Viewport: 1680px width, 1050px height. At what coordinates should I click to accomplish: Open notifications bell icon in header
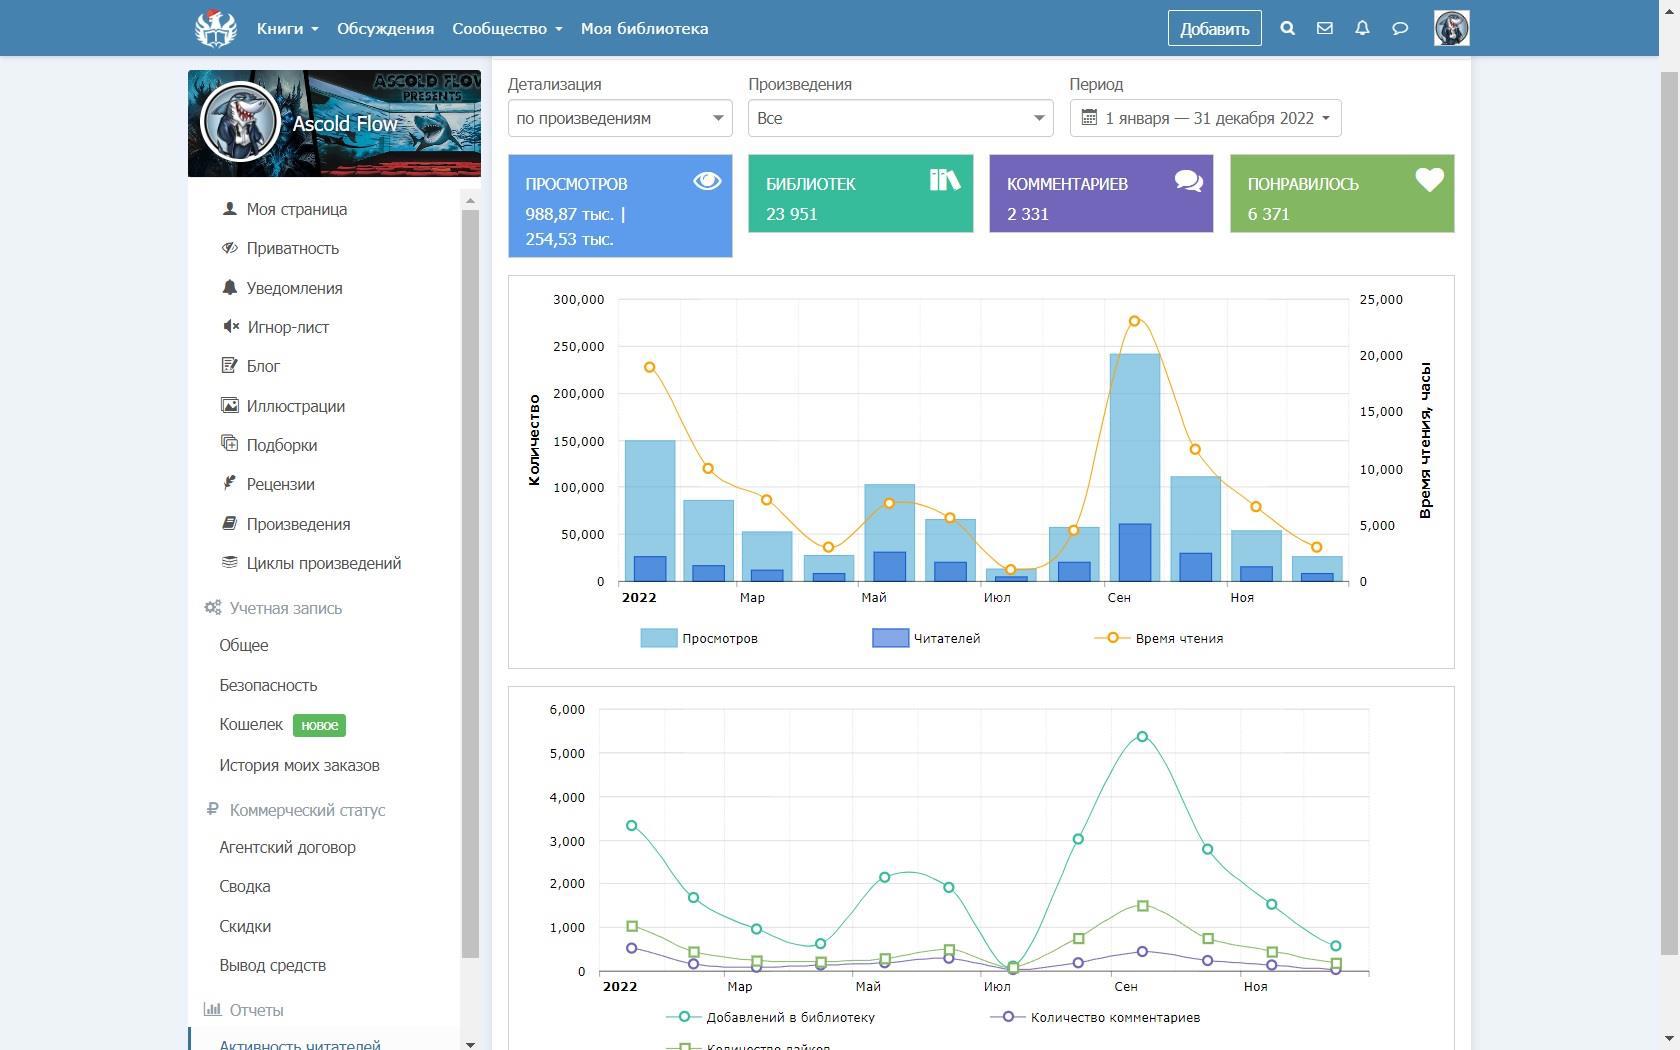pyautogui.click(x=1362, y=28)
